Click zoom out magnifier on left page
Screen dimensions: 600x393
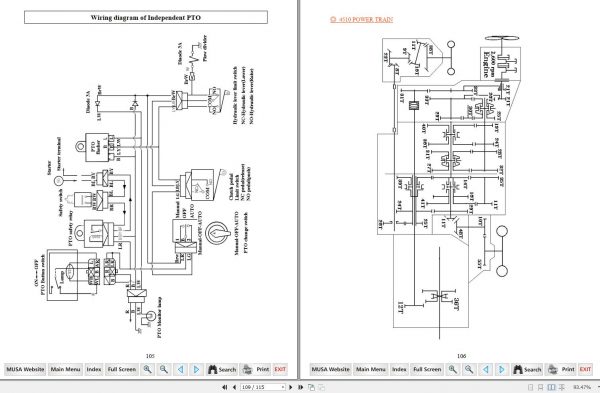[x=164, y=369]
